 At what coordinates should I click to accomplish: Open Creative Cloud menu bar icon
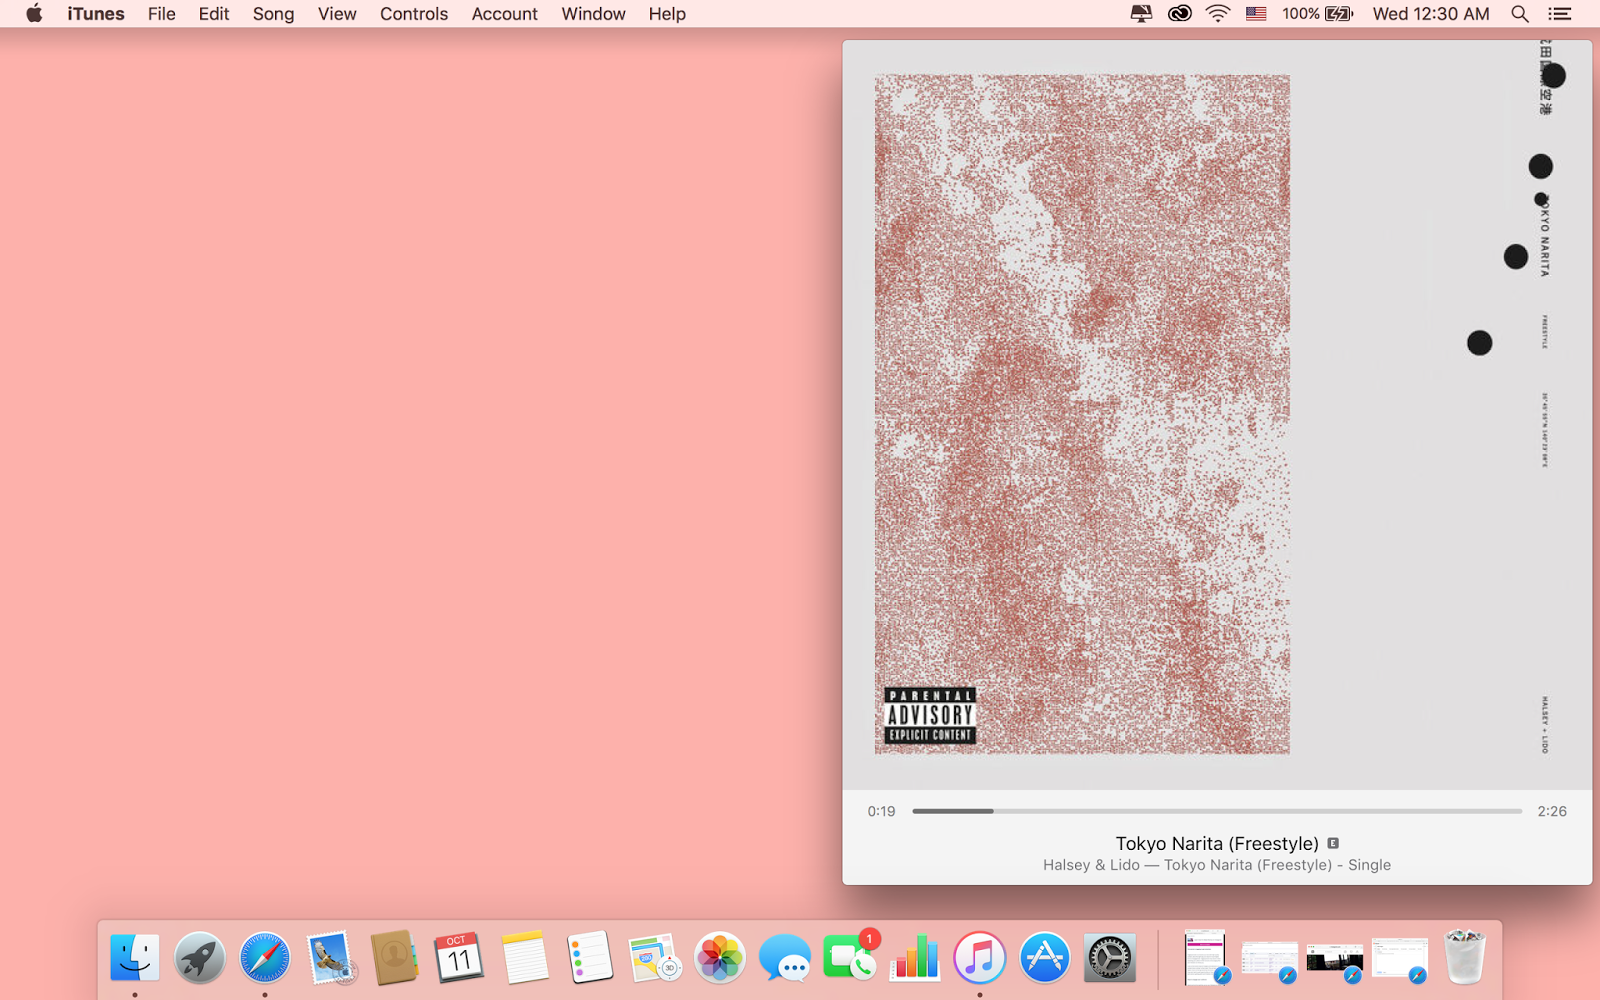coord(1180,14)
